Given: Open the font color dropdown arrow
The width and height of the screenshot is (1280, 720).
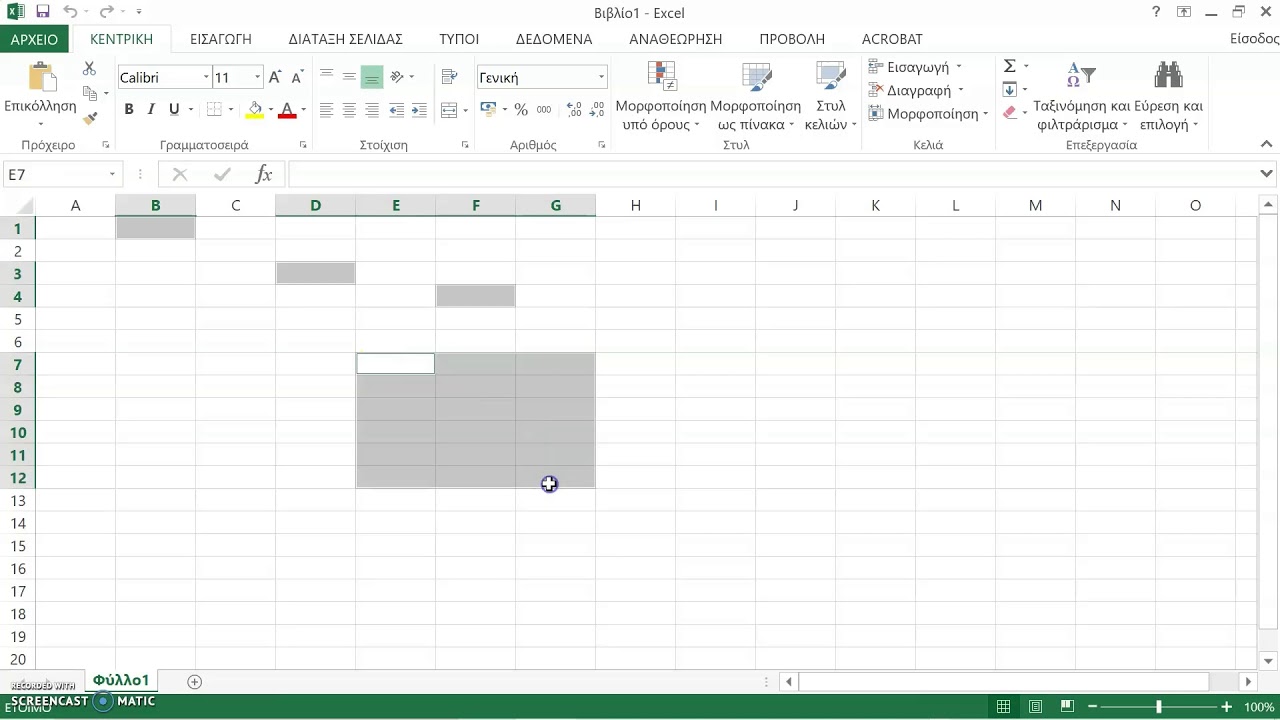Looking at the screenshot, I should click(x=303, y=109).
